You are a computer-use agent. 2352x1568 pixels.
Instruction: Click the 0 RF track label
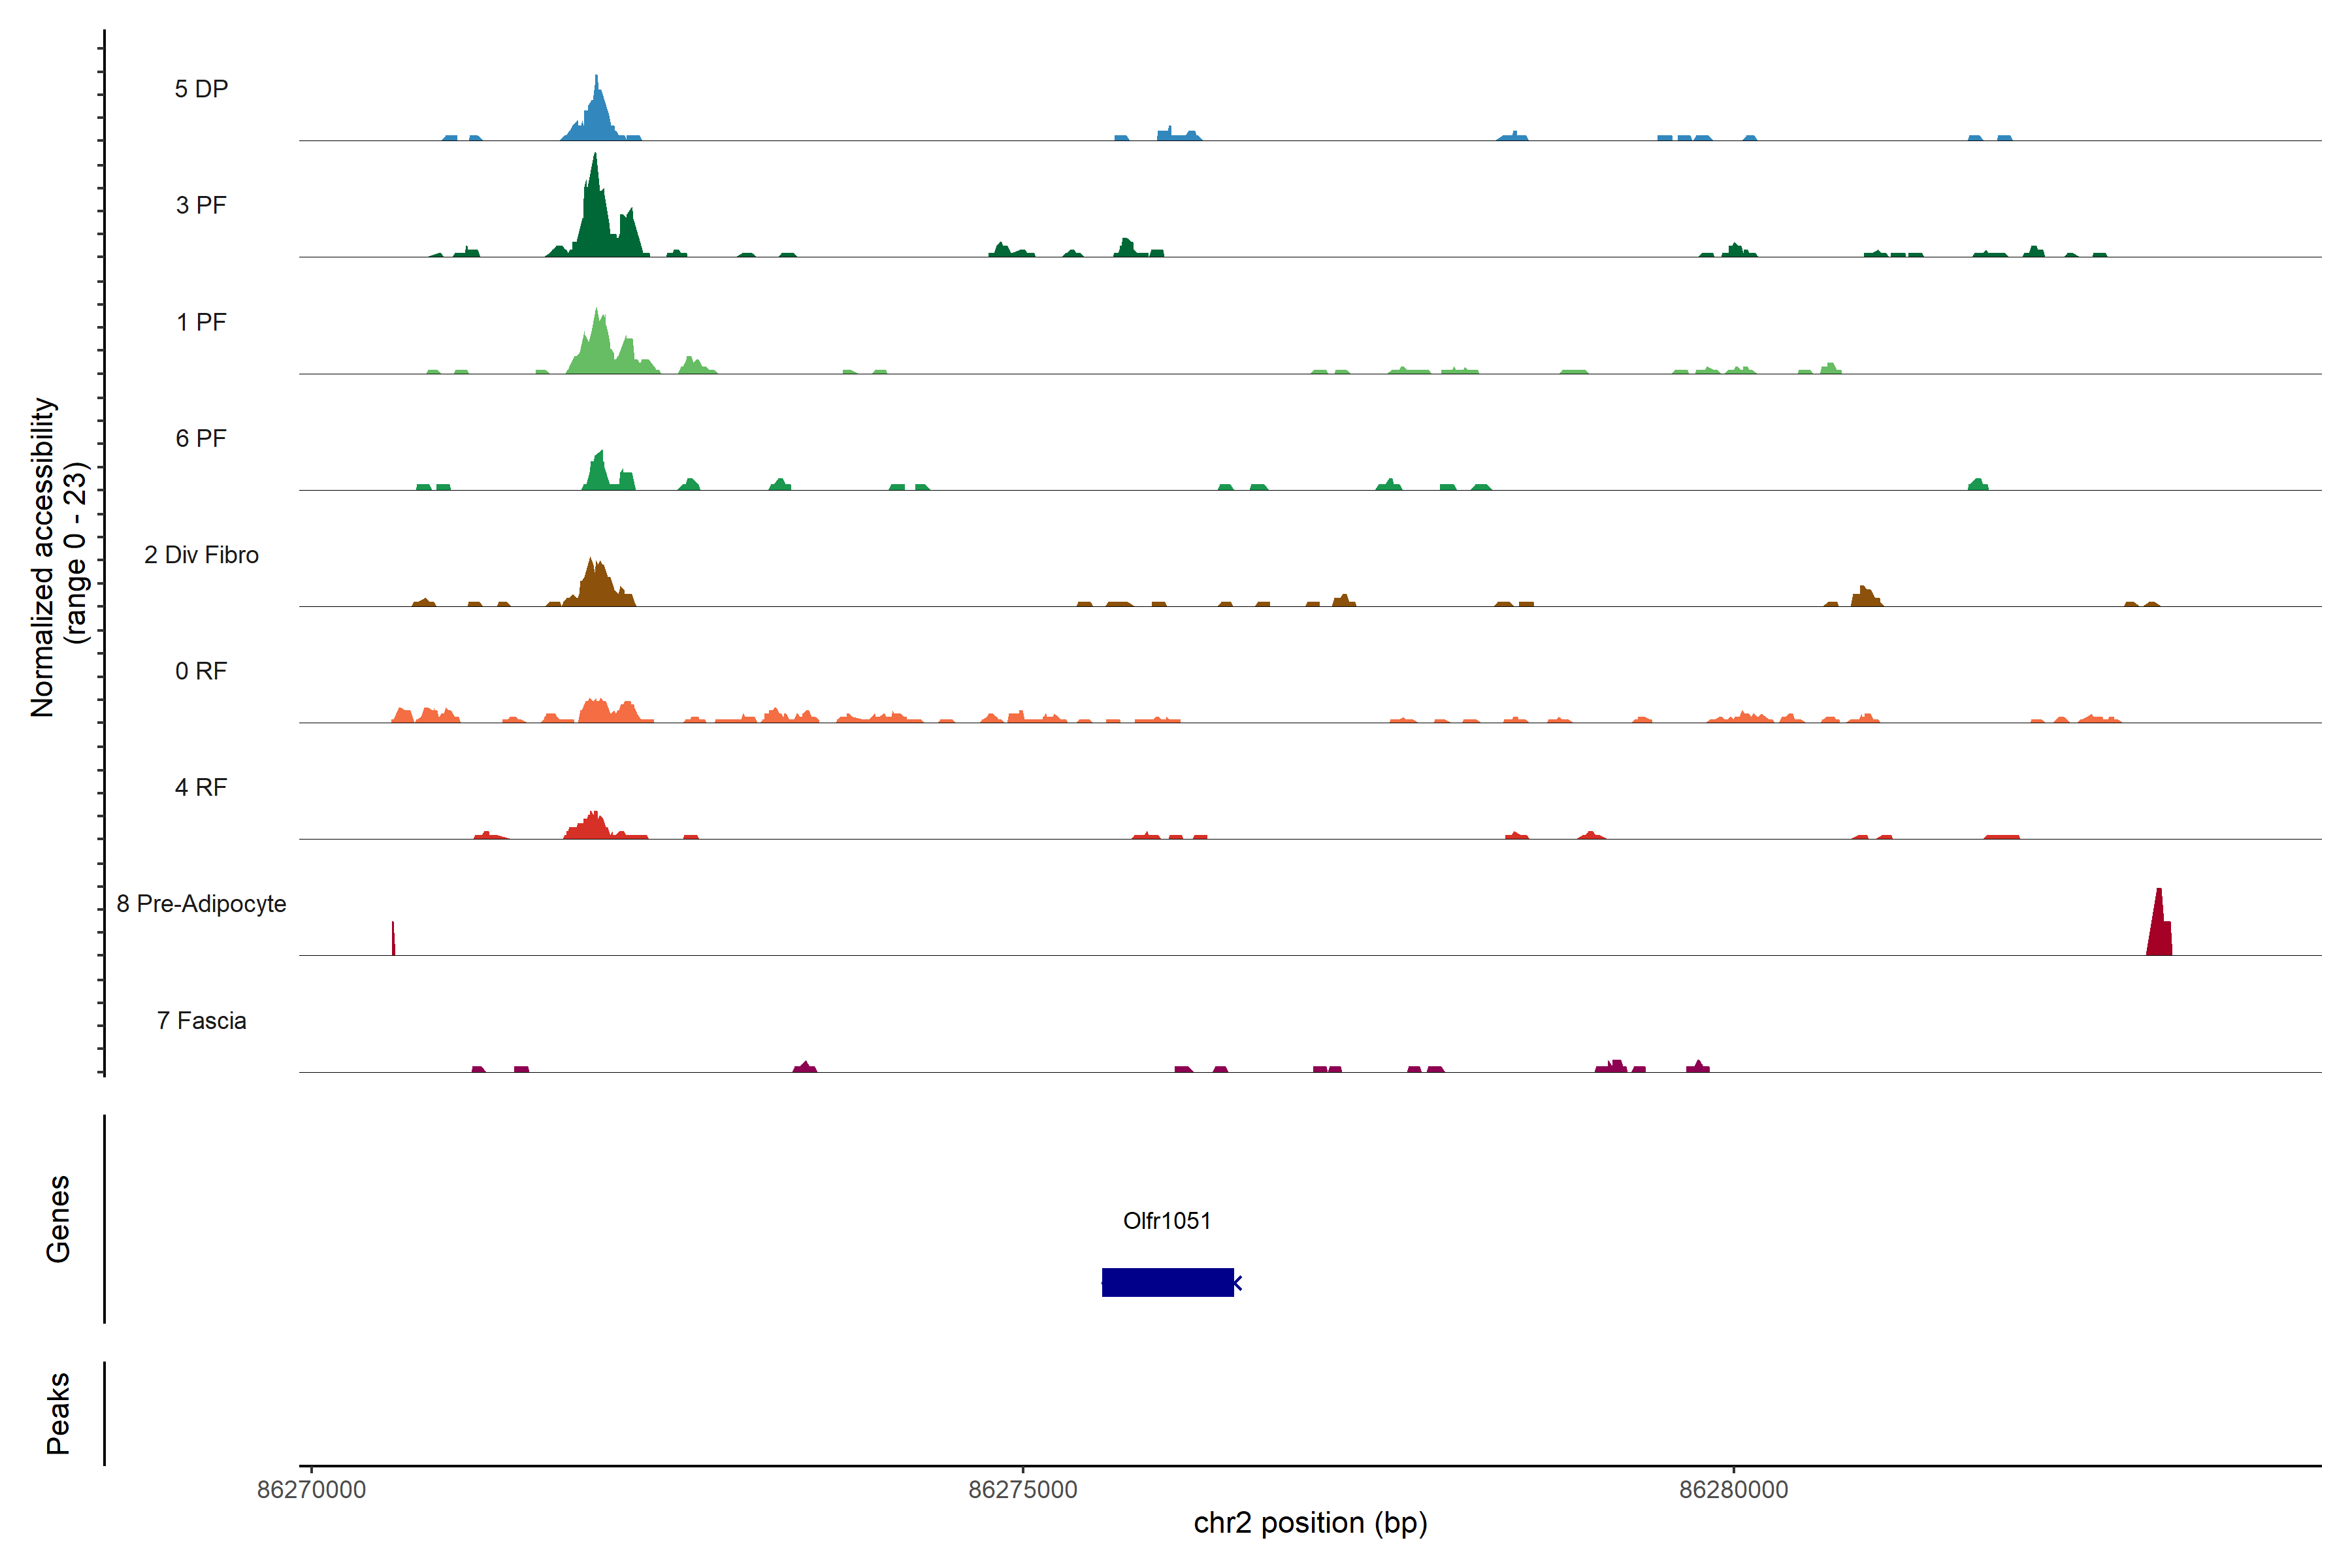tap(201, 671)
